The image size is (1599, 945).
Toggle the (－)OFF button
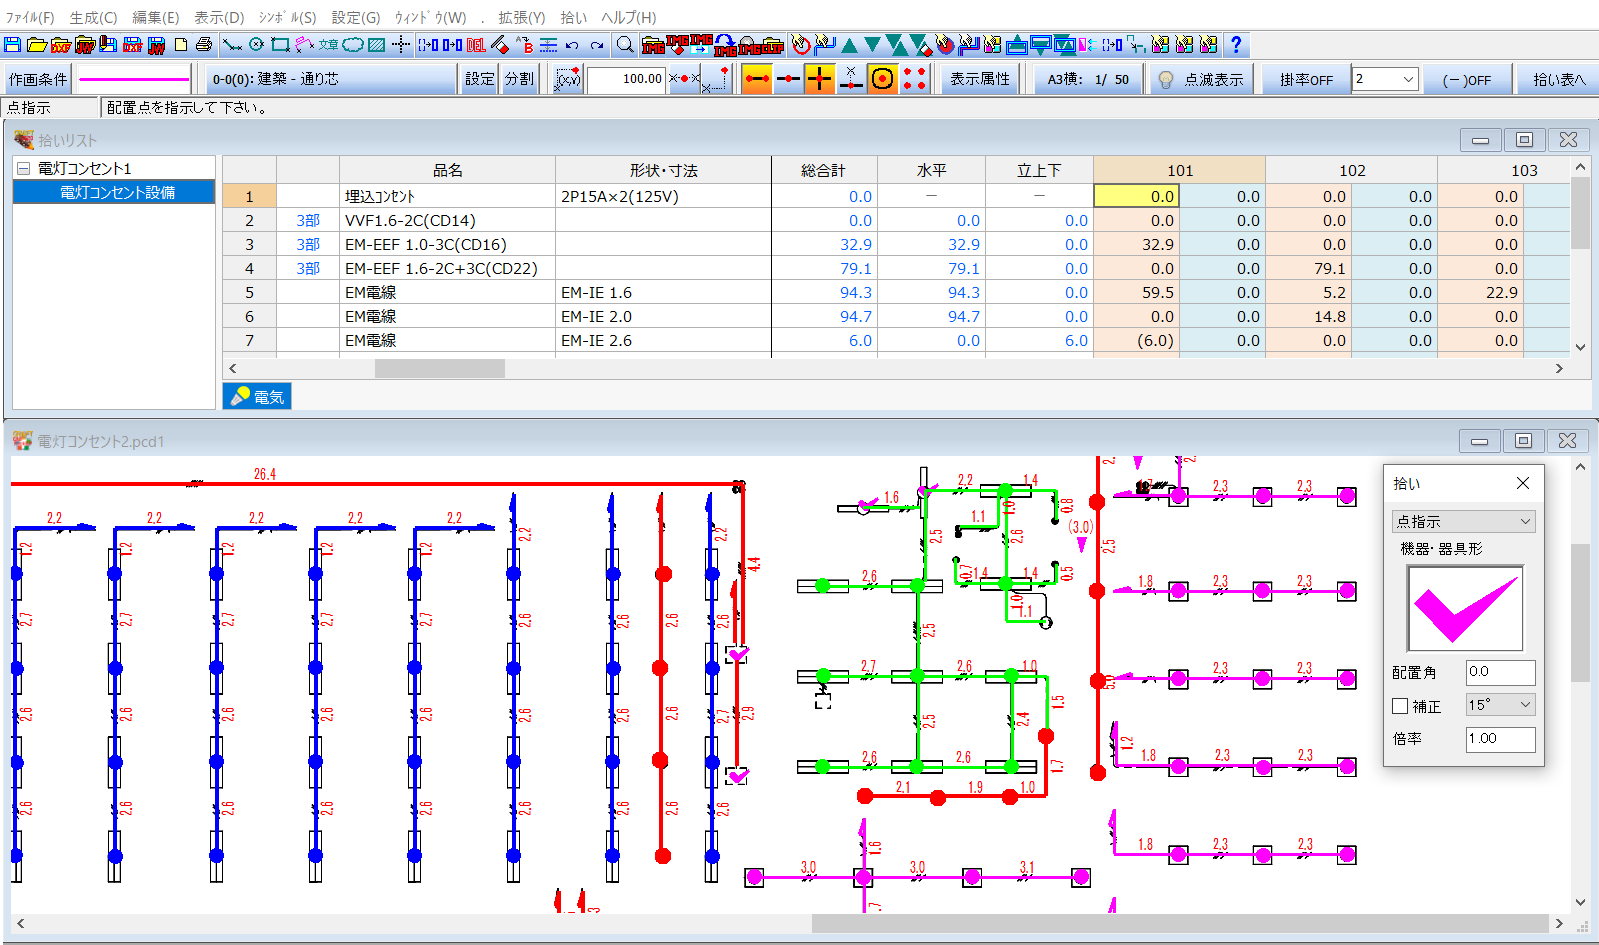coord(1466,79)
